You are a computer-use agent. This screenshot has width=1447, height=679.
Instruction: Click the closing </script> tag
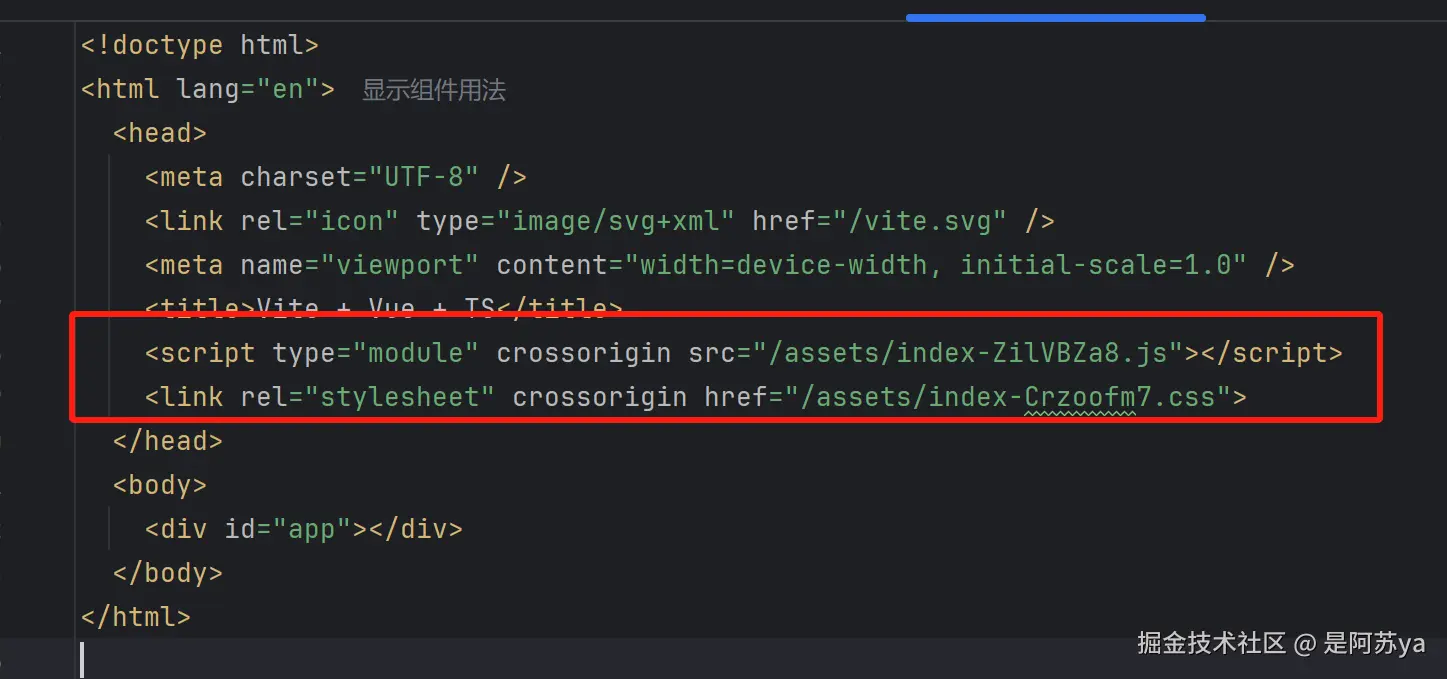pyautogui.click(x=1272, y=353)
